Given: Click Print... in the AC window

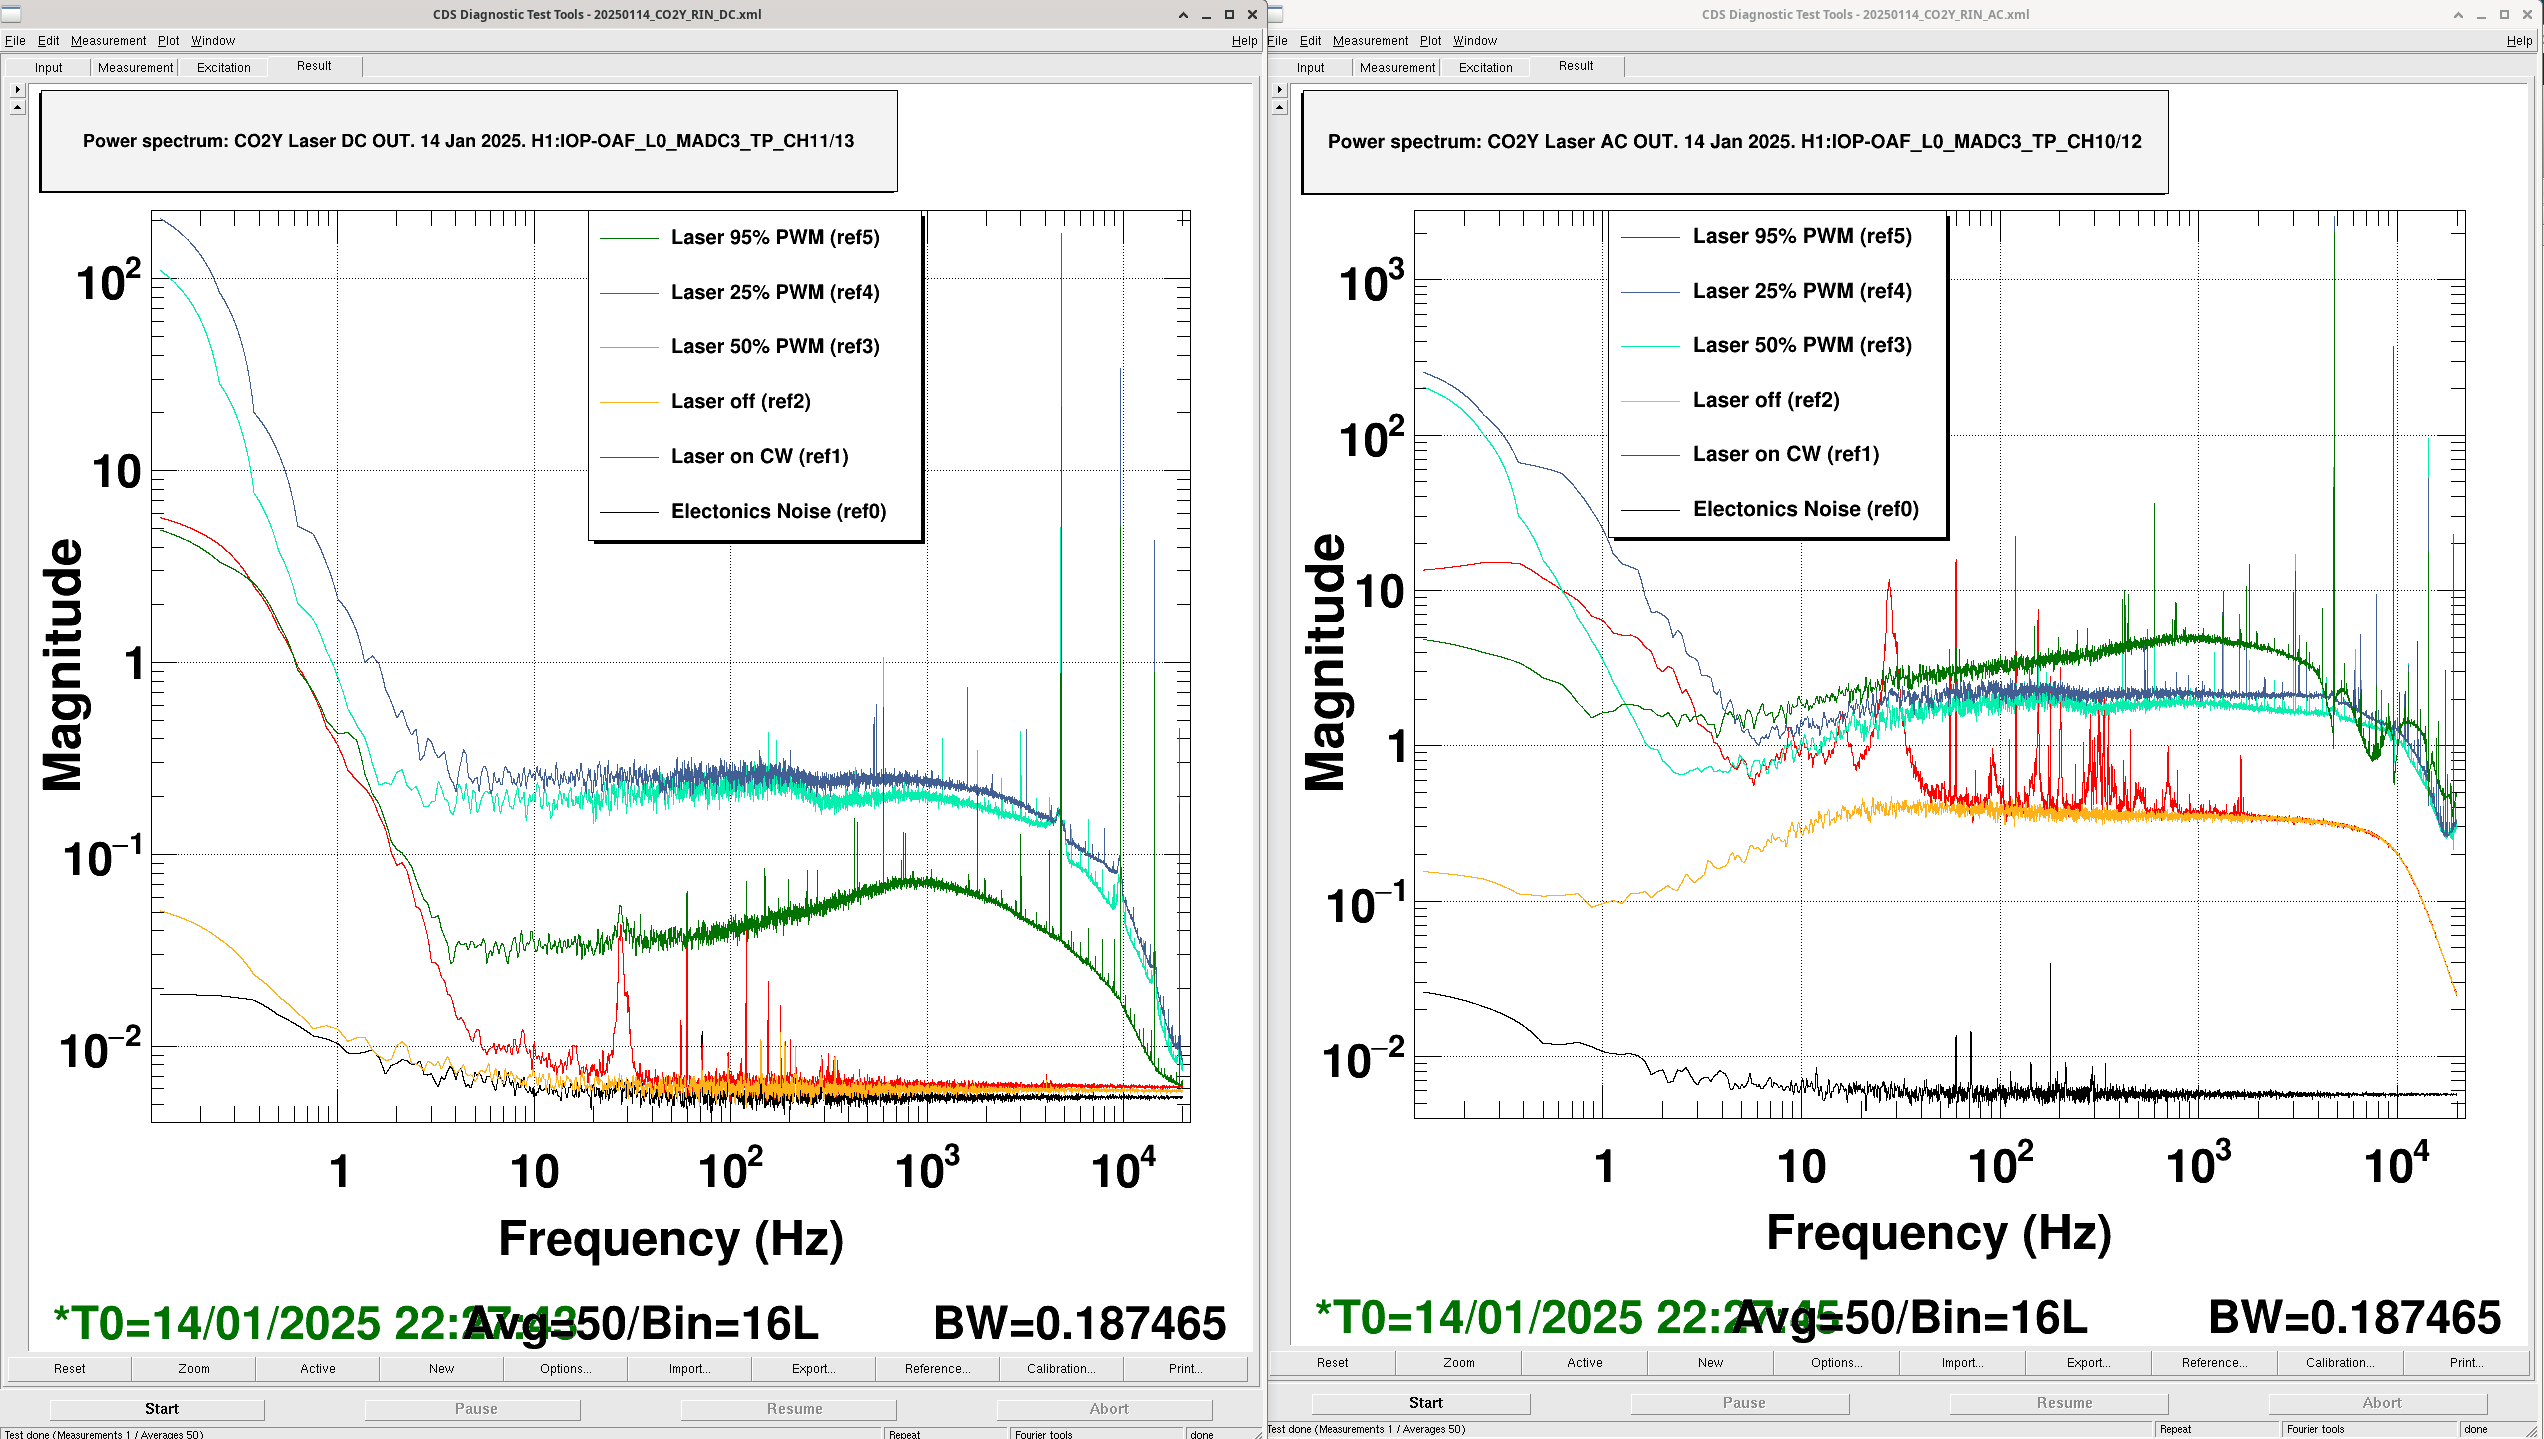Looking at the screenshot, I should tap(2467, 1363).
